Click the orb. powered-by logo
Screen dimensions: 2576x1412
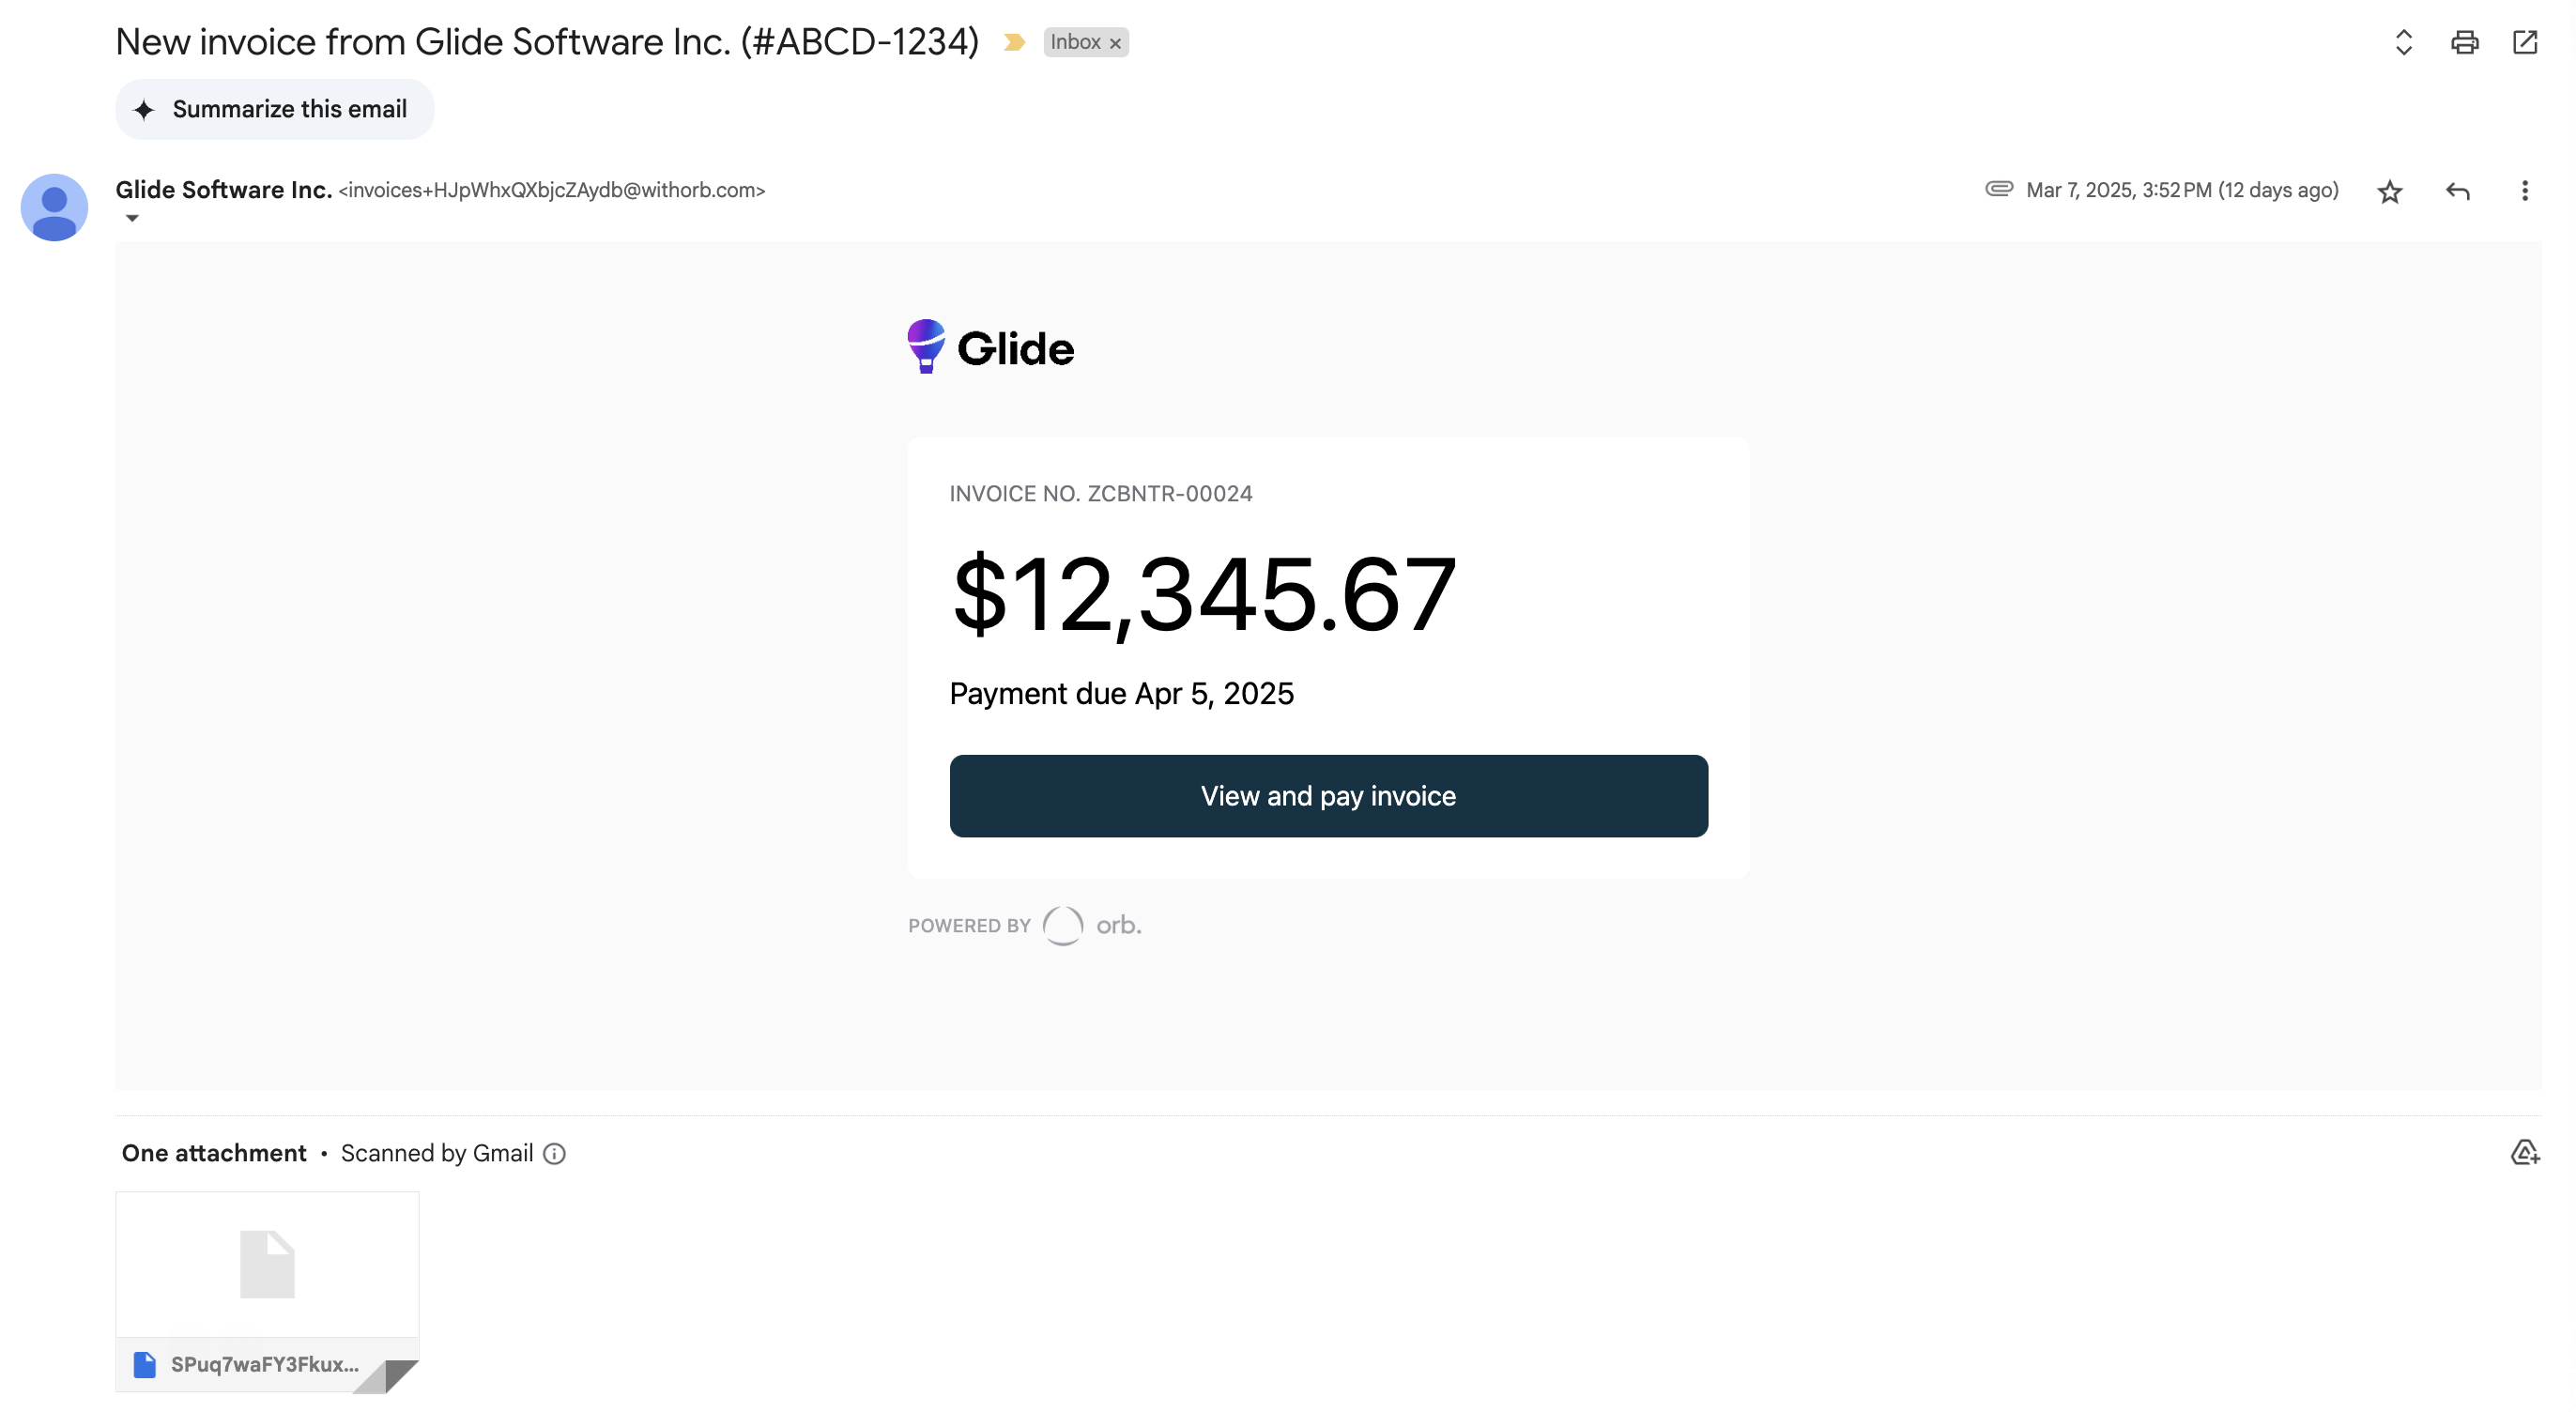click(x=1092, y=925)
